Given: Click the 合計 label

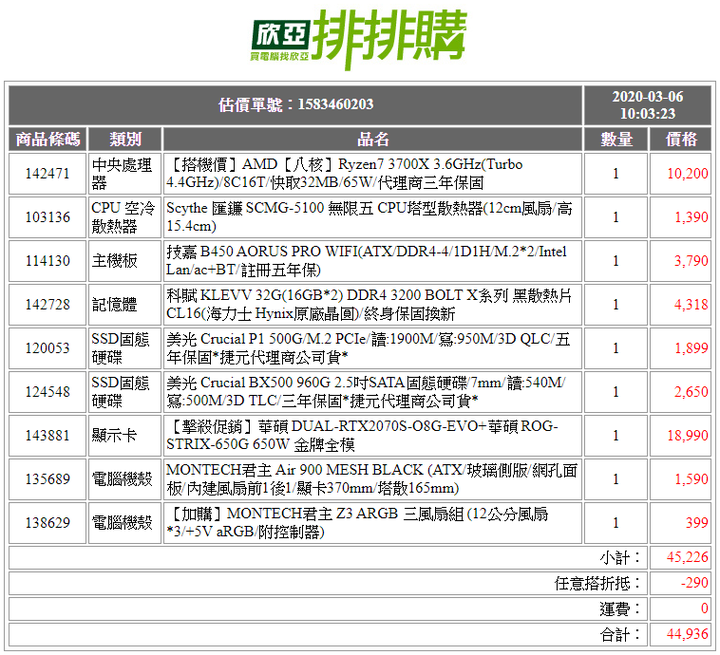Looking at the screenshot, I should [x=620, y=635].
